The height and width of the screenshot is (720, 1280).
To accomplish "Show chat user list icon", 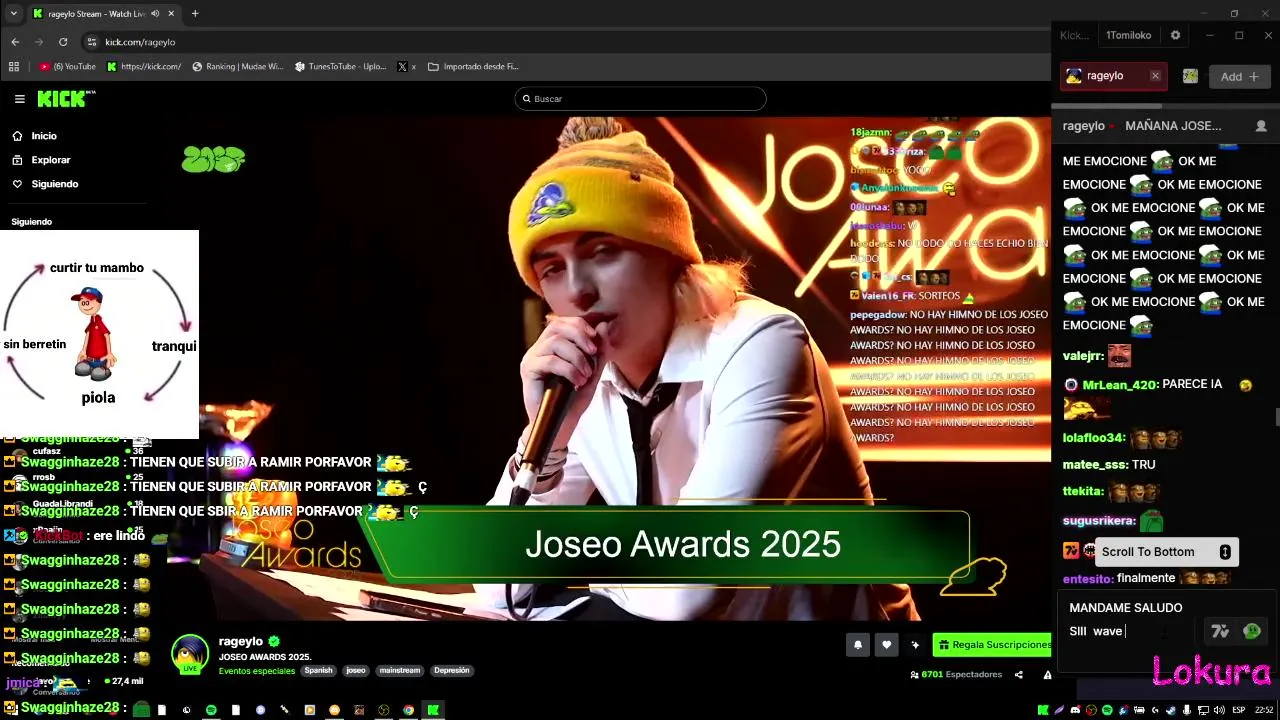I will coord(1260,126).
